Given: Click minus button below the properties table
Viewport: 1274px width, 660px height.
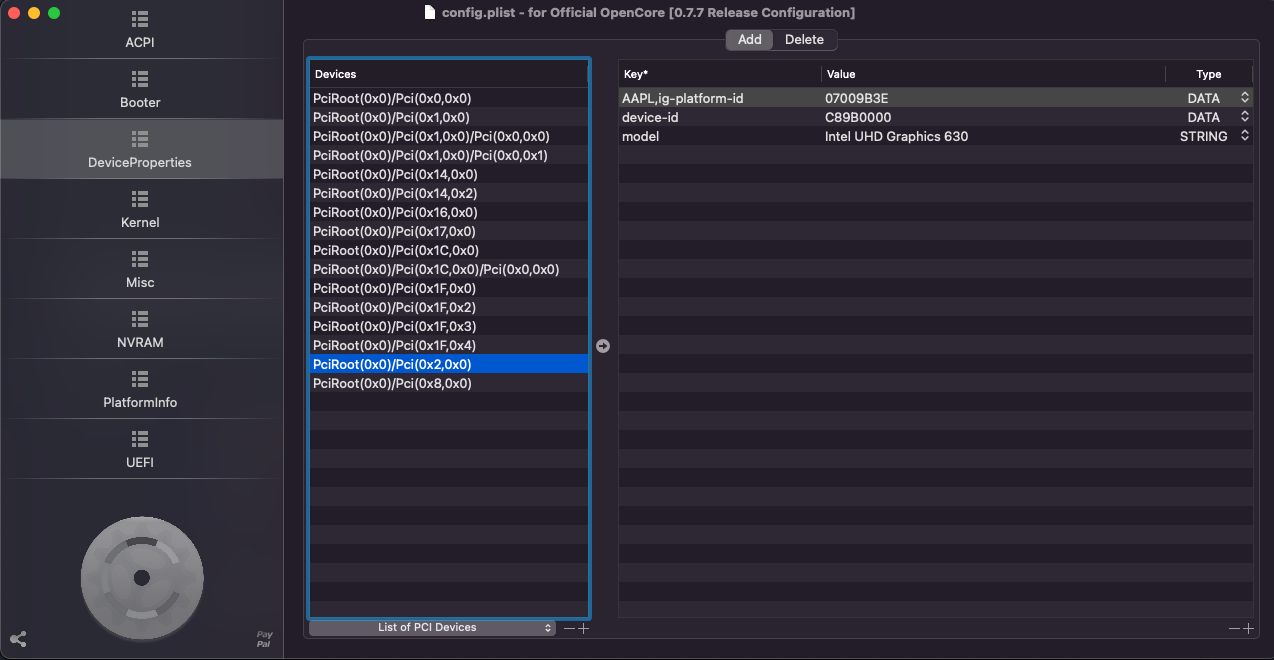Looking at the screenshot, I should point(1235,628).
